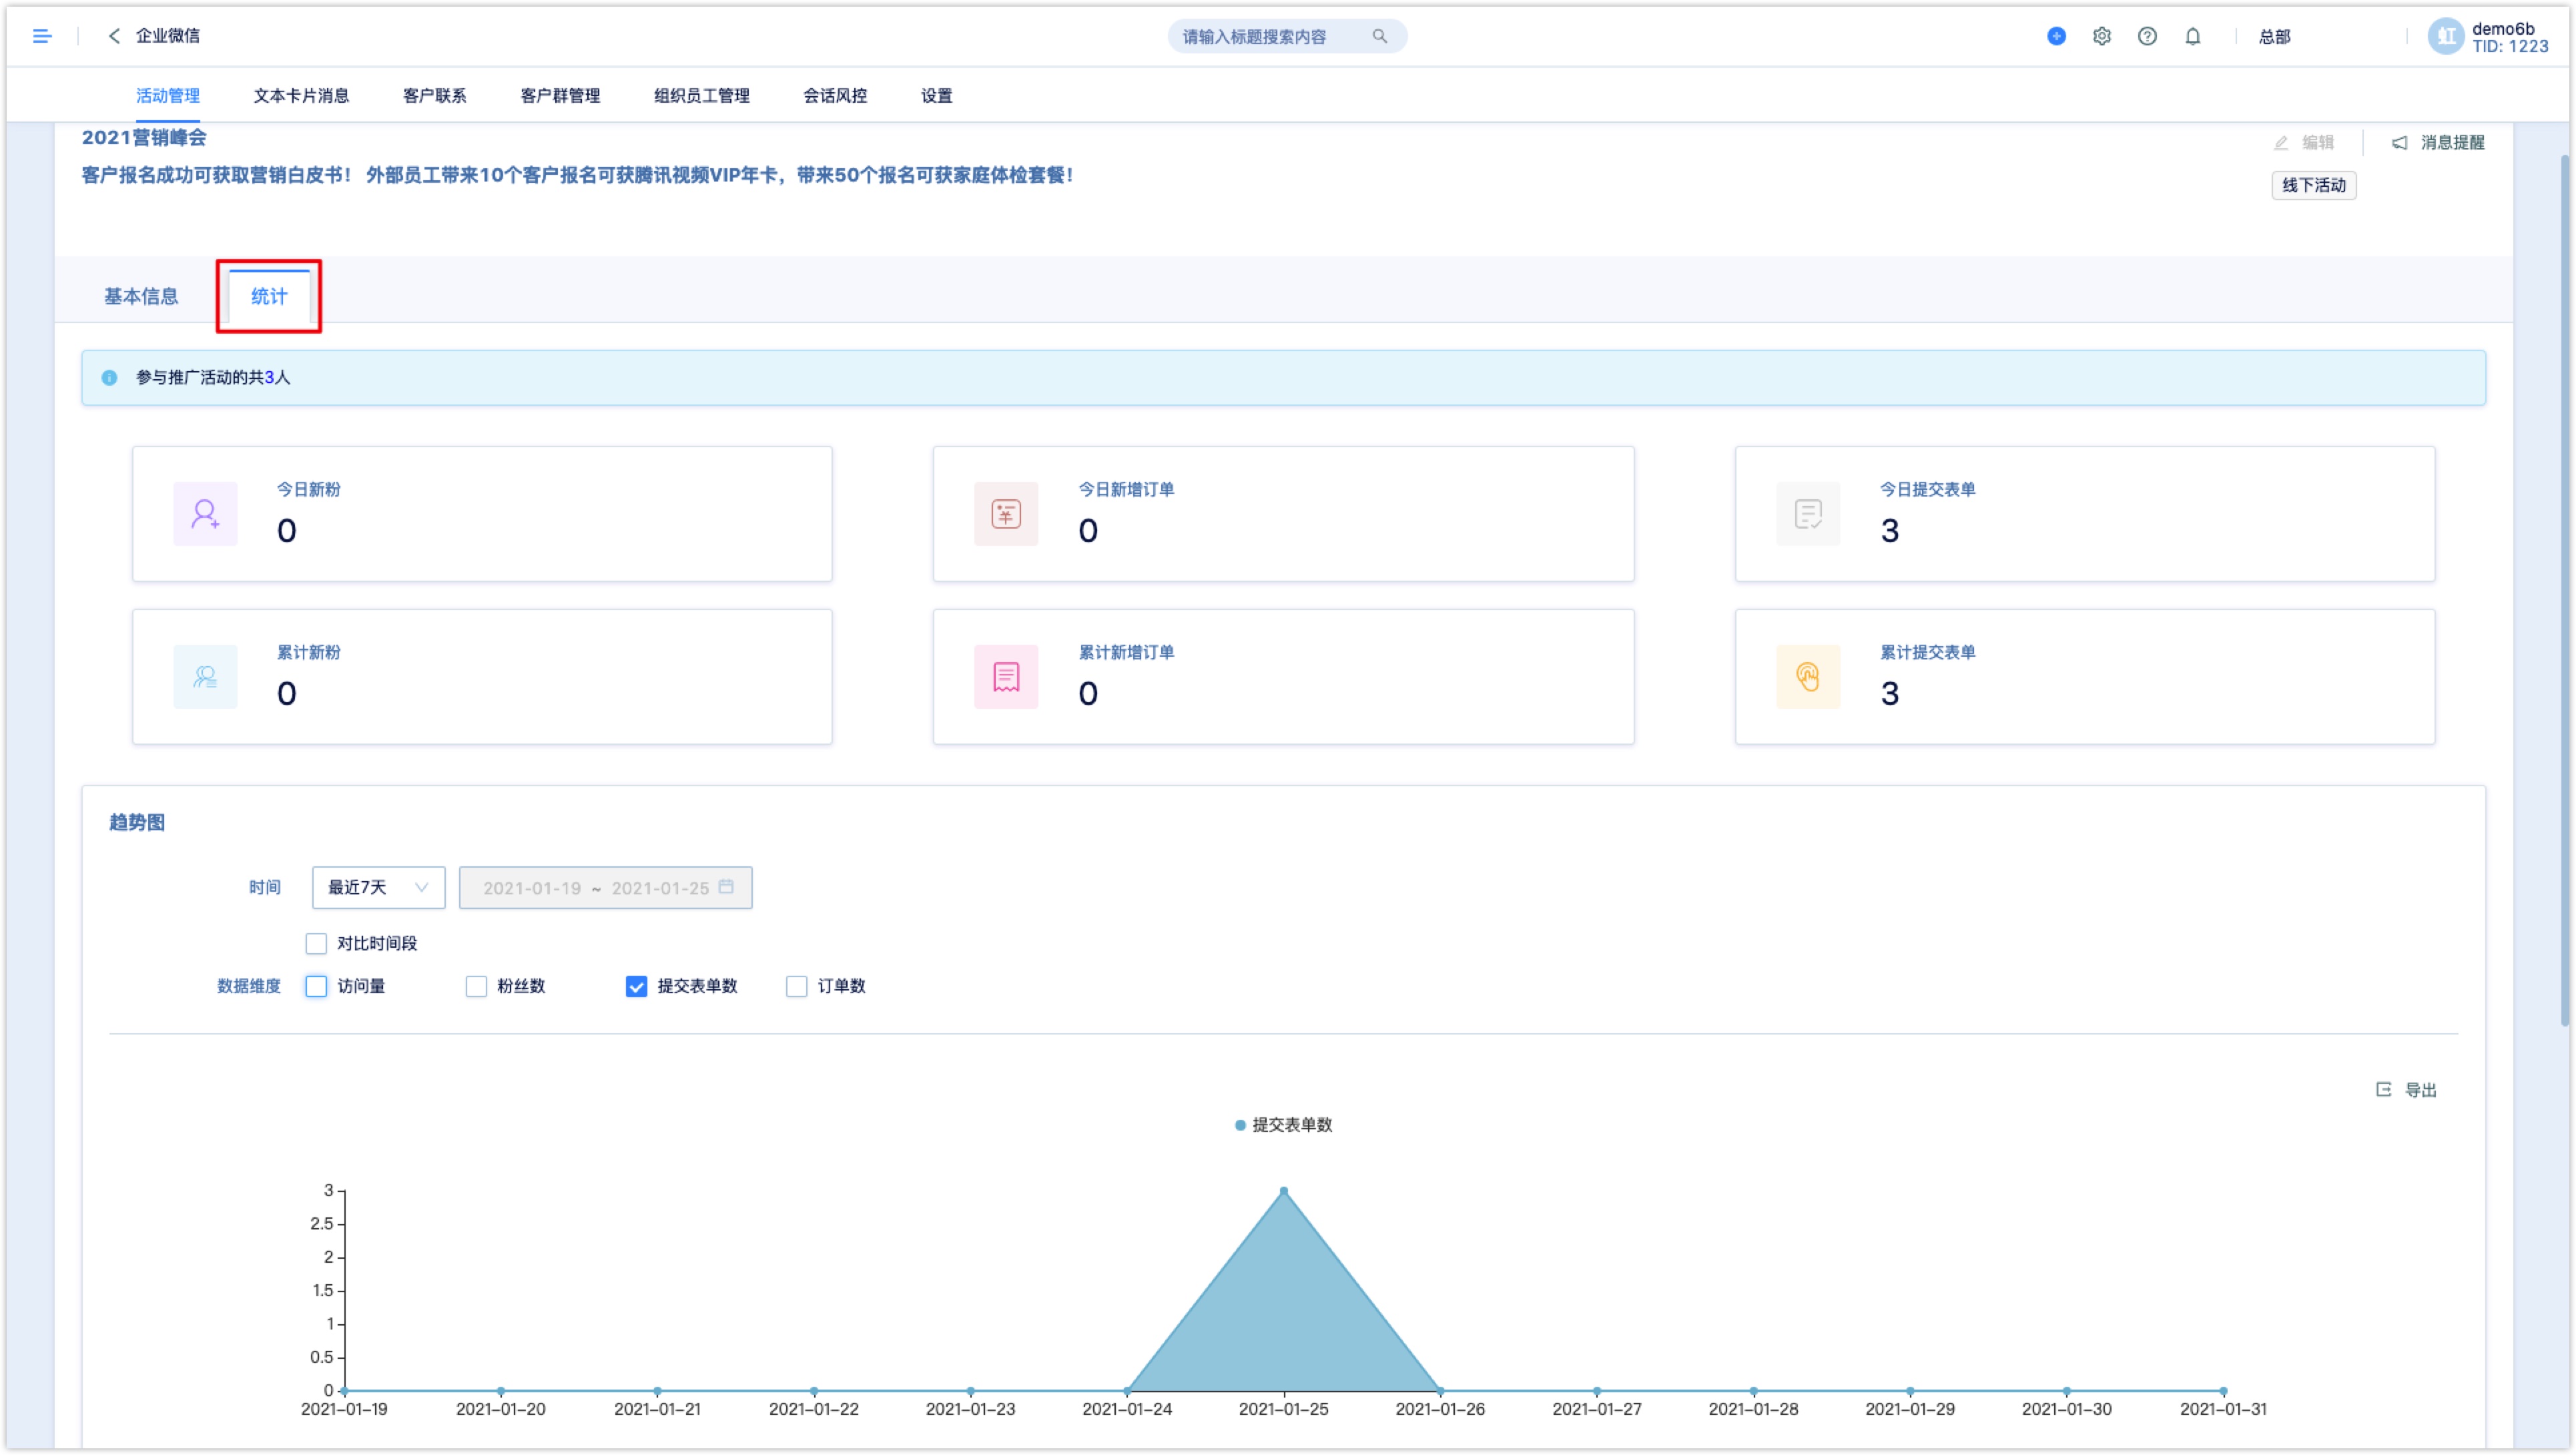Expand the 最近7天 time dropdown
The width and height of the screenshot is (2576, 1455).
[378, 888]
